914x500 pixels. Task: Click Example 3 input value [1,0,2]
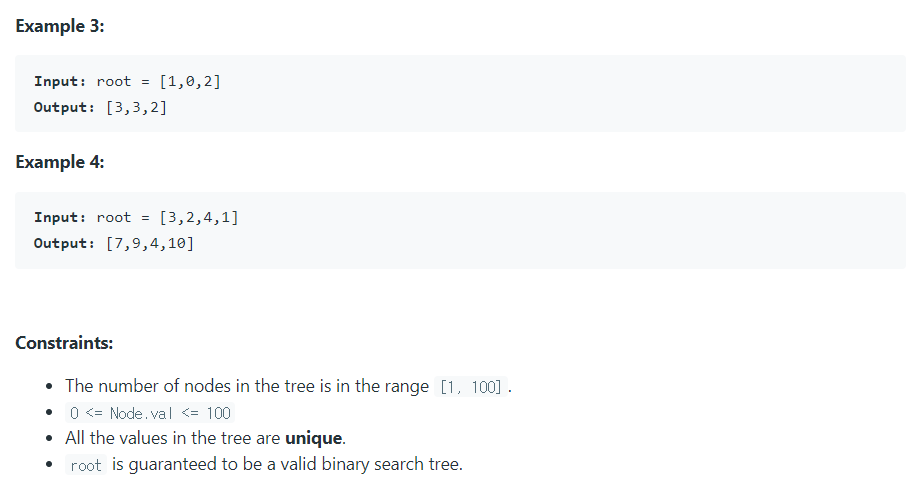(190, 81)
